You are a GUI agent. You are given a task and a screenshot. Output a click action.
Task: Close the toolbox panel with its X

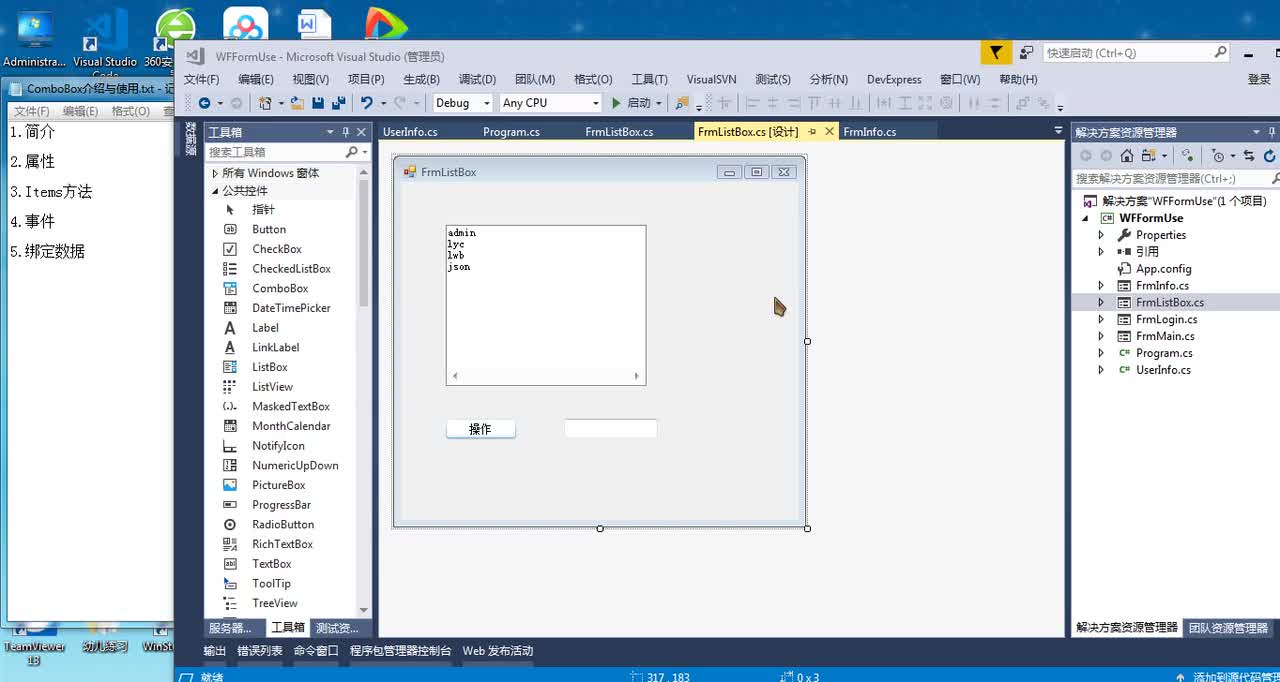tap(362, 132)
